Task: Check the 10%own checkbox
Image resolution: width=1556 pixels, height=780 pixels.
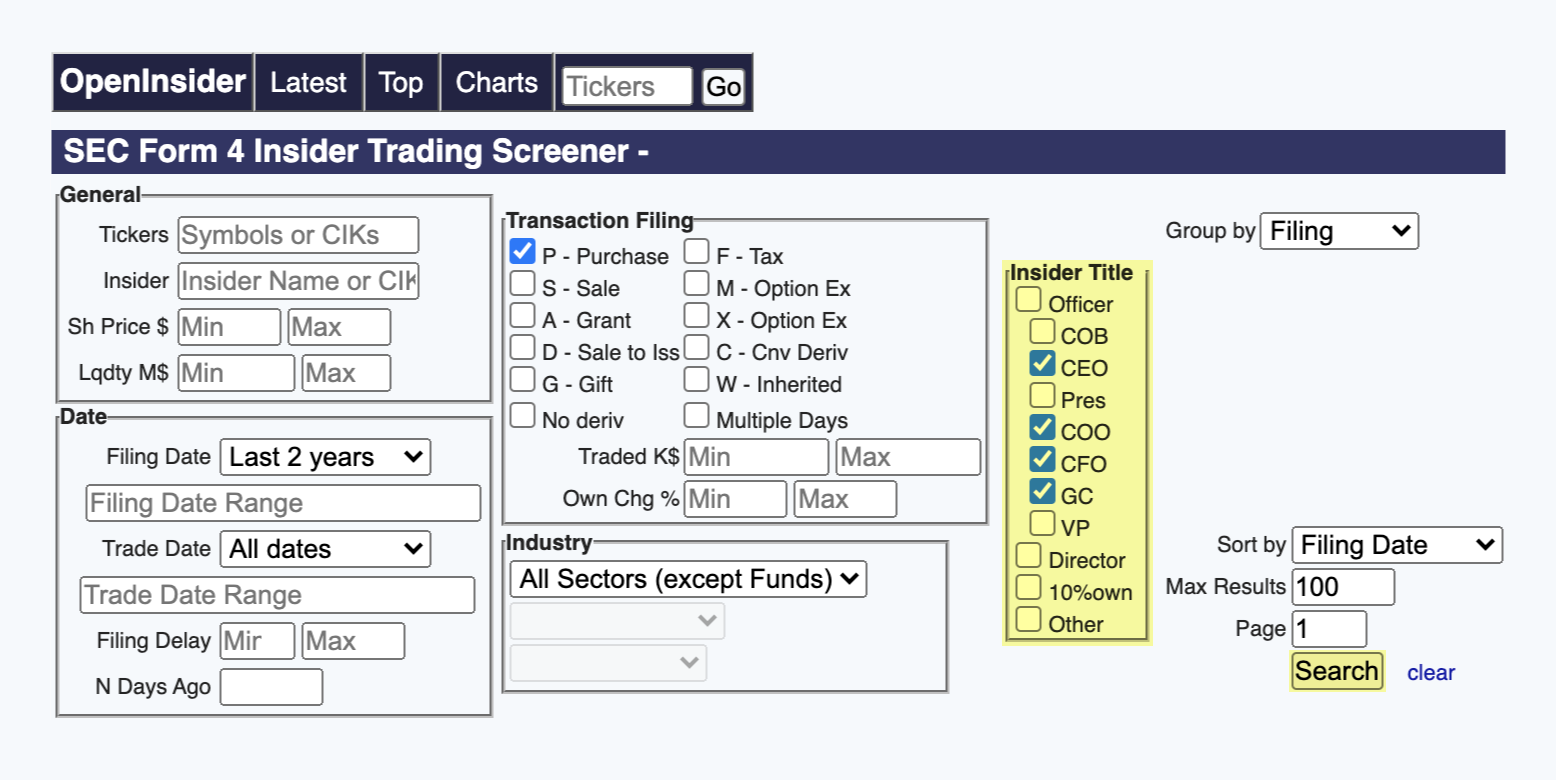Action: point(1028,589)
